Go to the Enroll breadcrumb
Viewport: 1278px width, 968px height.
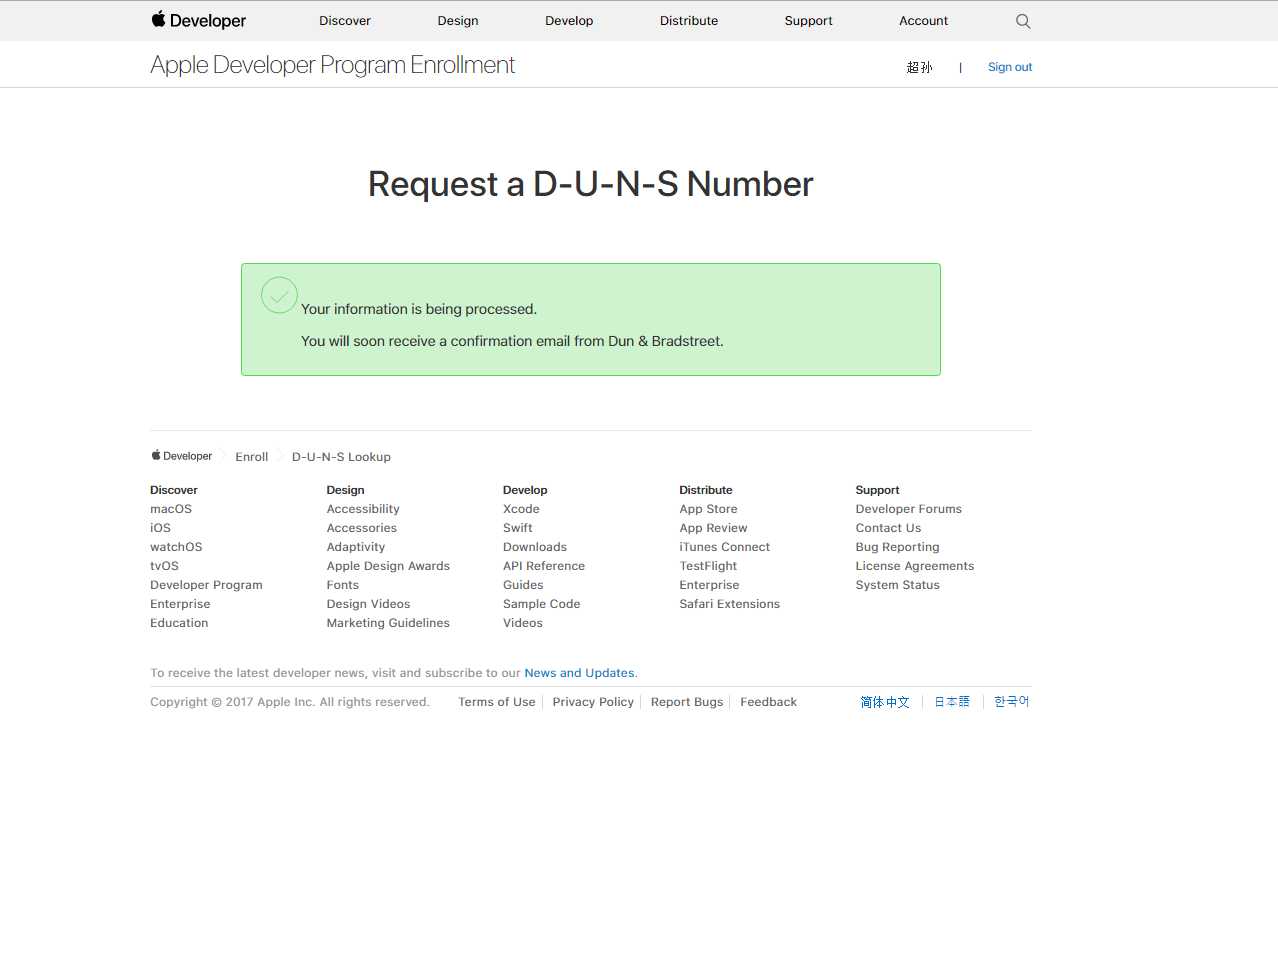pos(252,457)
